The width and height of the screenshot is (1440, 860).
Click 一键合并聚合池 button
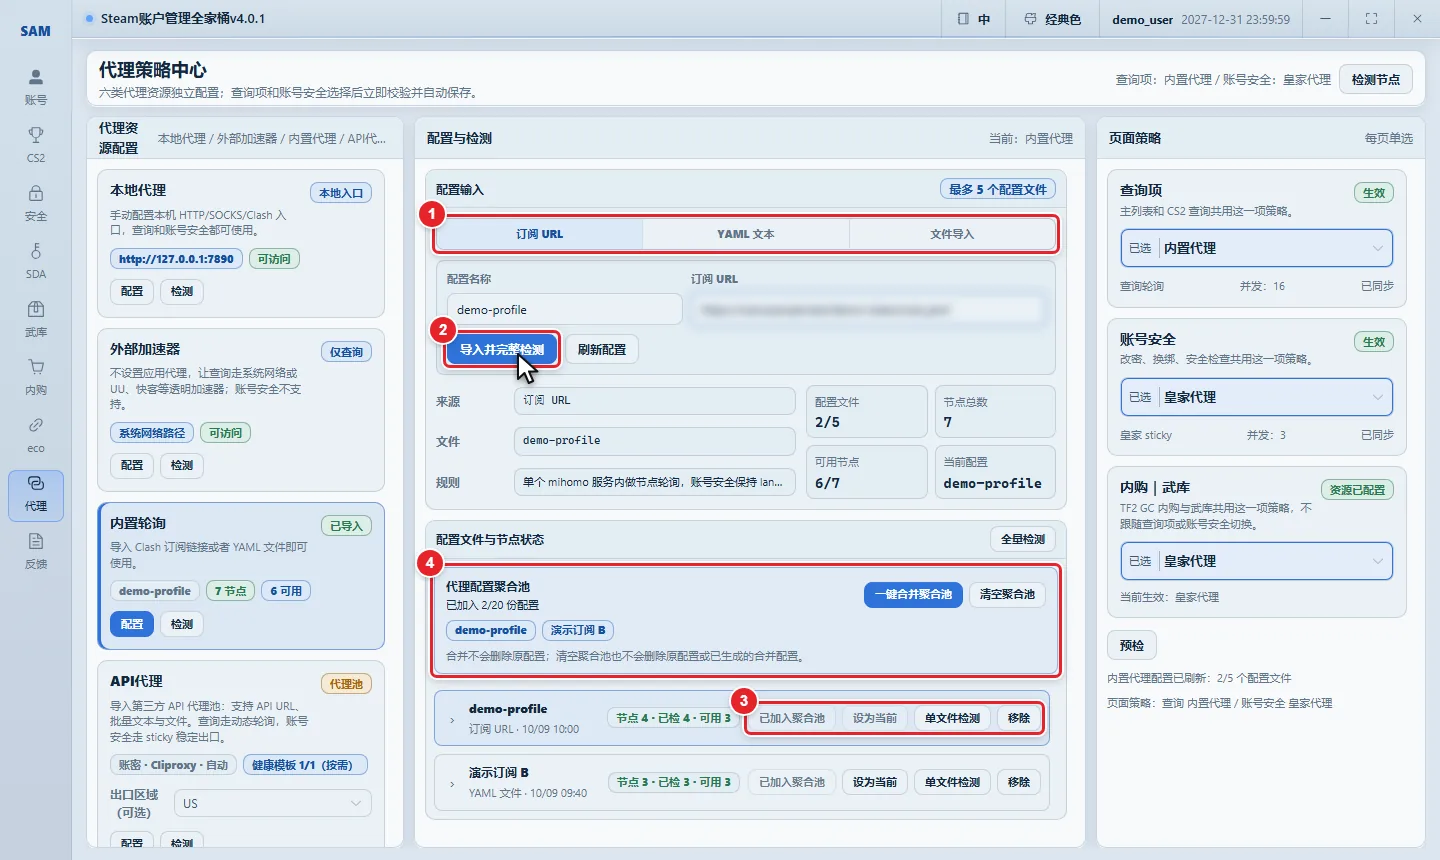[x=913, y=594]
